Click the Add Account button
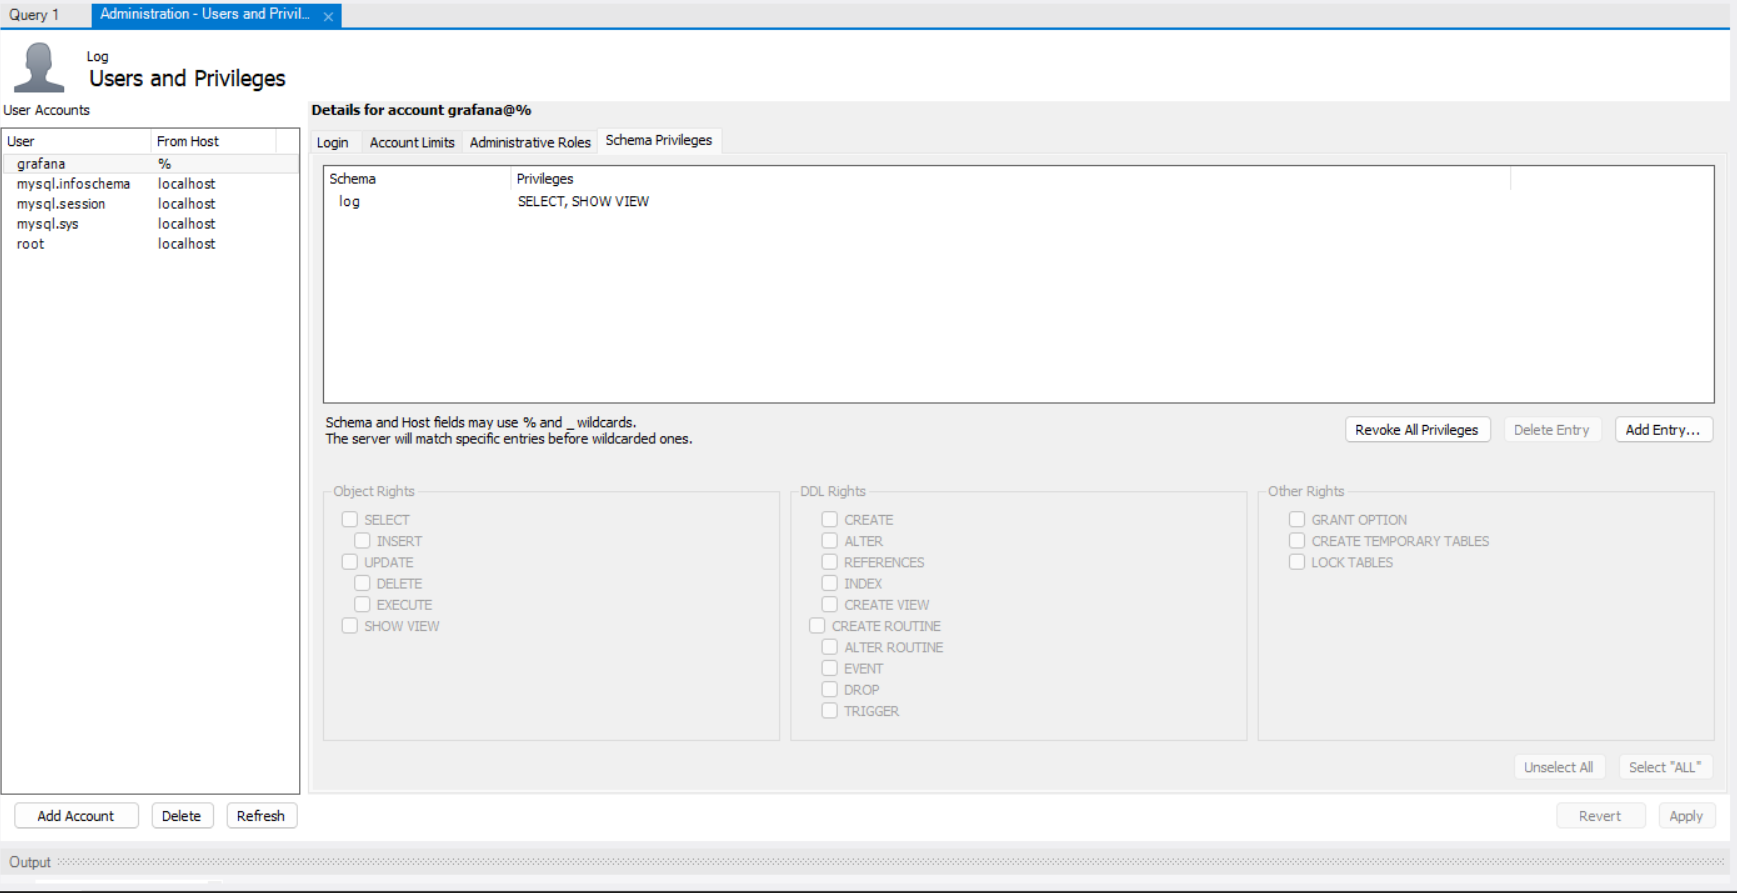 [x=76, y=816]
